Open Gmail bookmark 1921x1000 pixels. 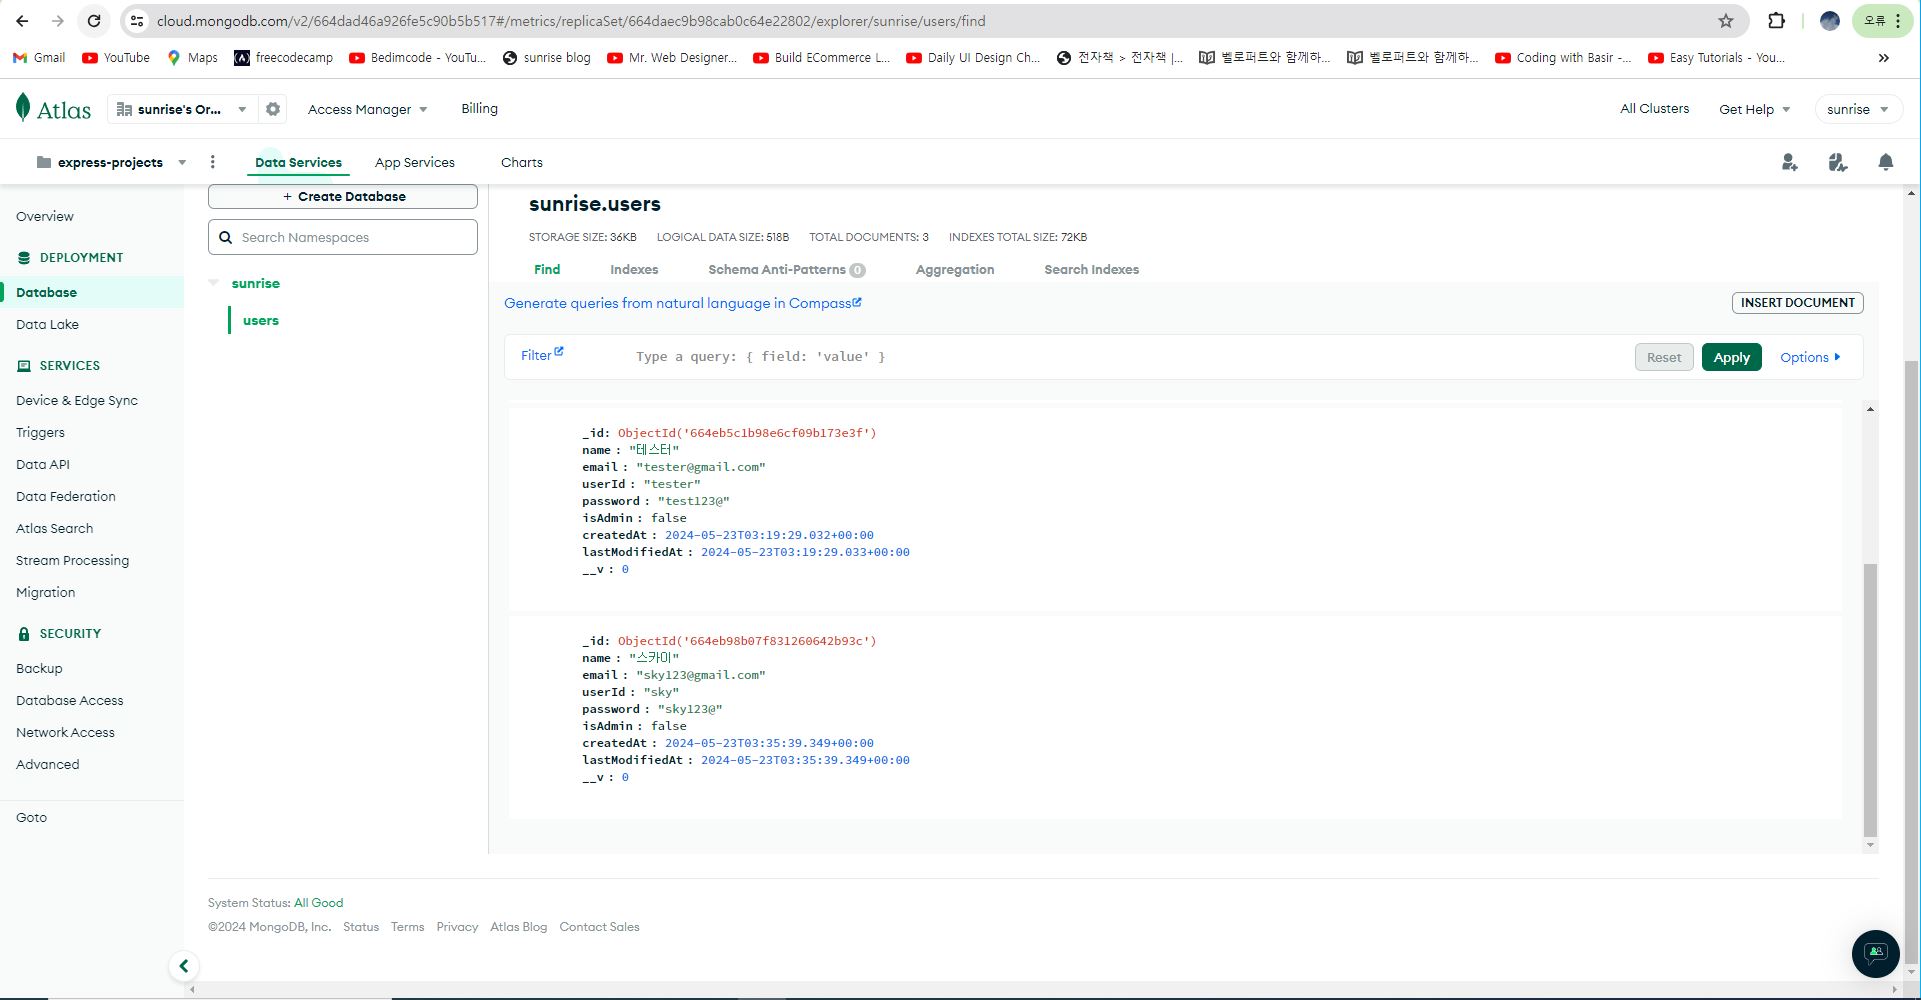click(39, 58)
